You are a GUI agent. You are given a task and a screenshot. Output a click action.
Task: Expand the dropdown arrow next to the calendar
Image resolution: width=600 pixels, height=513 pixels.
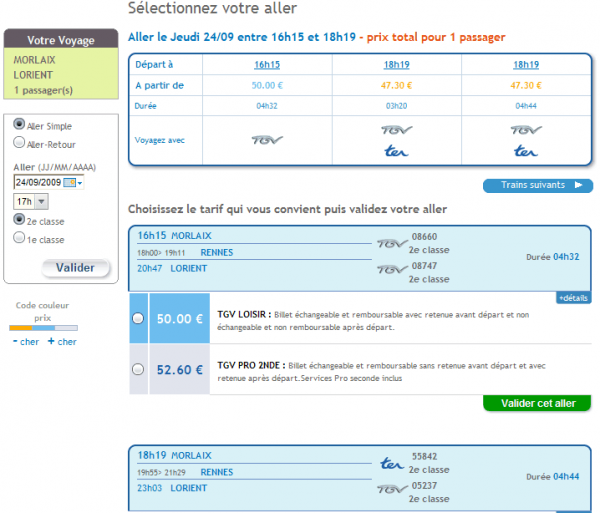point(80,183)
